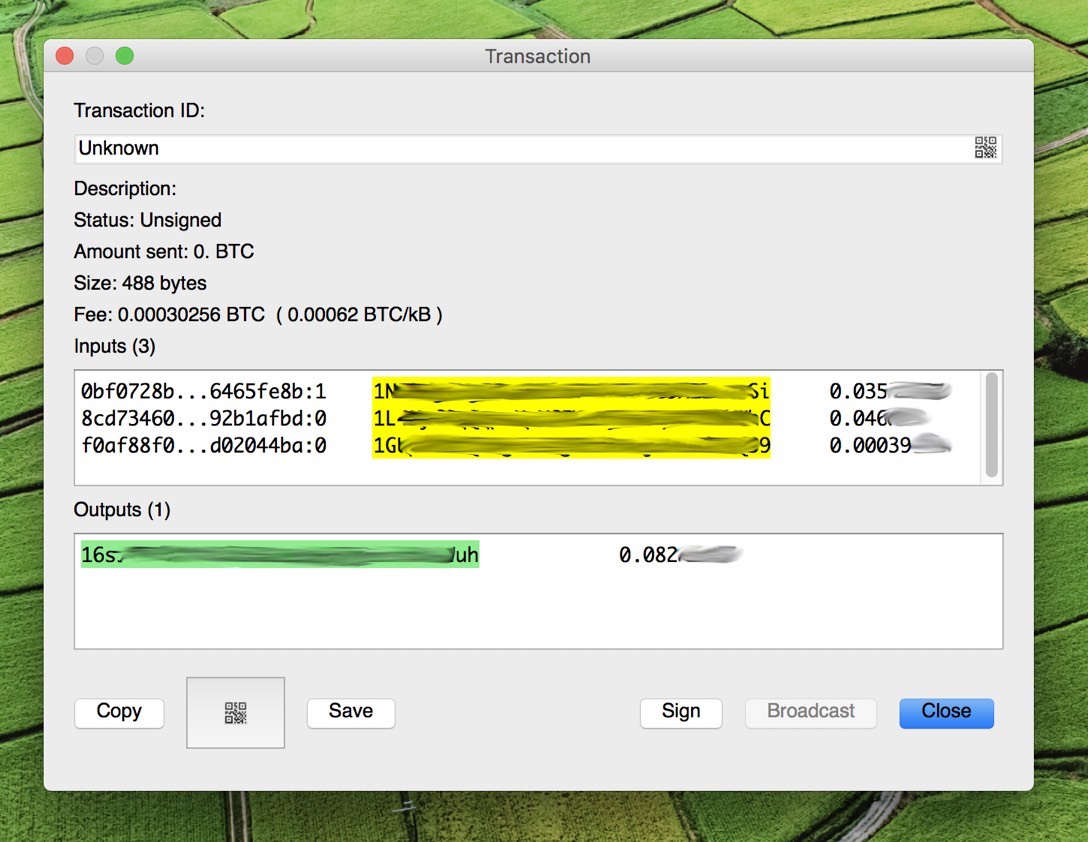Click the yellow highlighted address starting 1L
The height and width of the screenshot is (842, 1088).
571,418
